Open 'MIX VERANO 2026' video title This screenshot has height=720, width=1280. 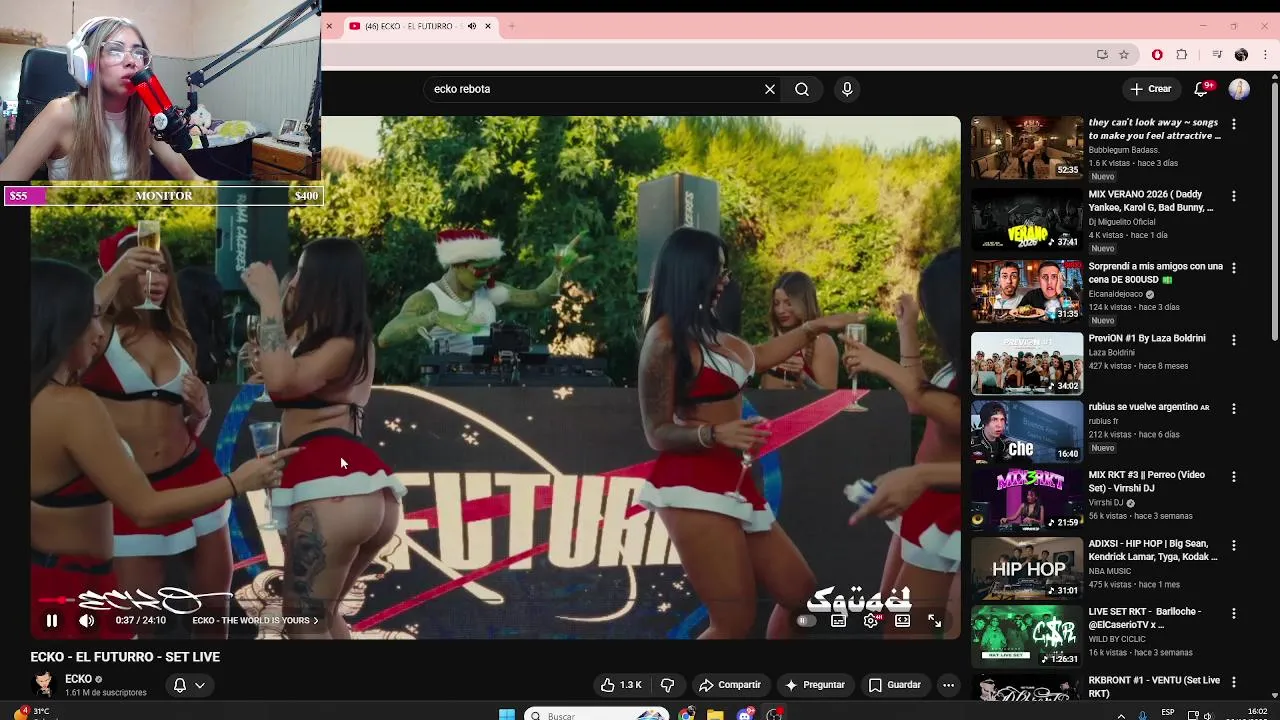pos(1151,201)
